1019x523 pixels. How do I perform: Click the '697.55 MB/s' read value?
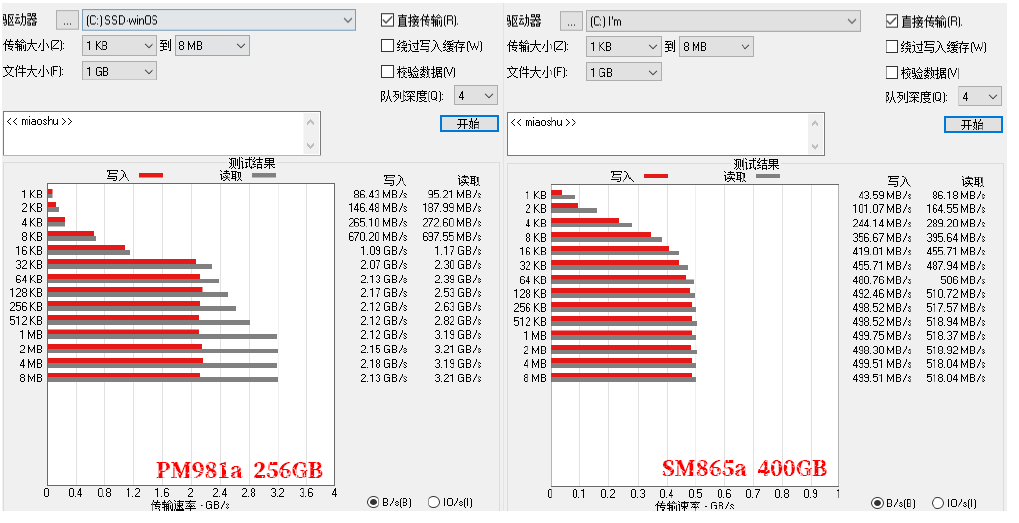[452, 236]
